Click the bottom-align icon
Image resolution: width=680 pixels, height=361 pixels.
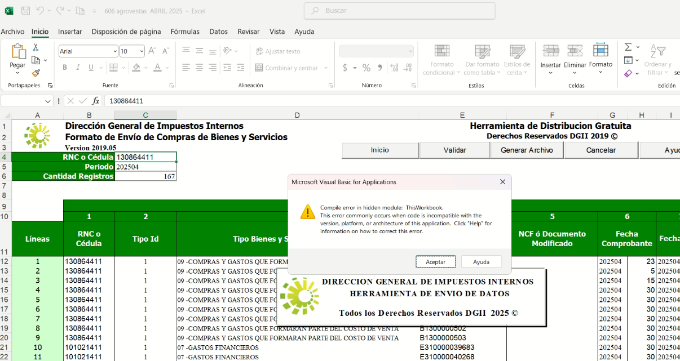click(212, 51)
